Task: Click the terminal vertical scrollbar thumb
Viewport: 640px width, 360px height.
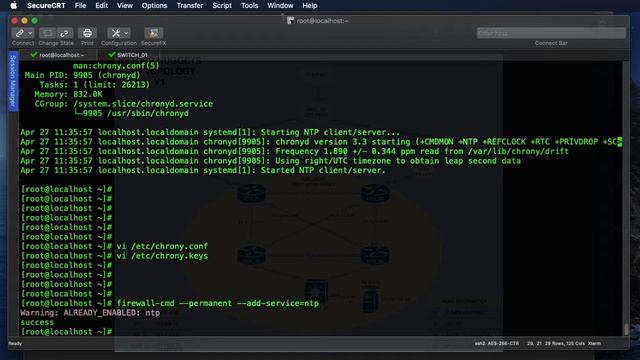Action: pyautogui.click(x=626, y=329)
